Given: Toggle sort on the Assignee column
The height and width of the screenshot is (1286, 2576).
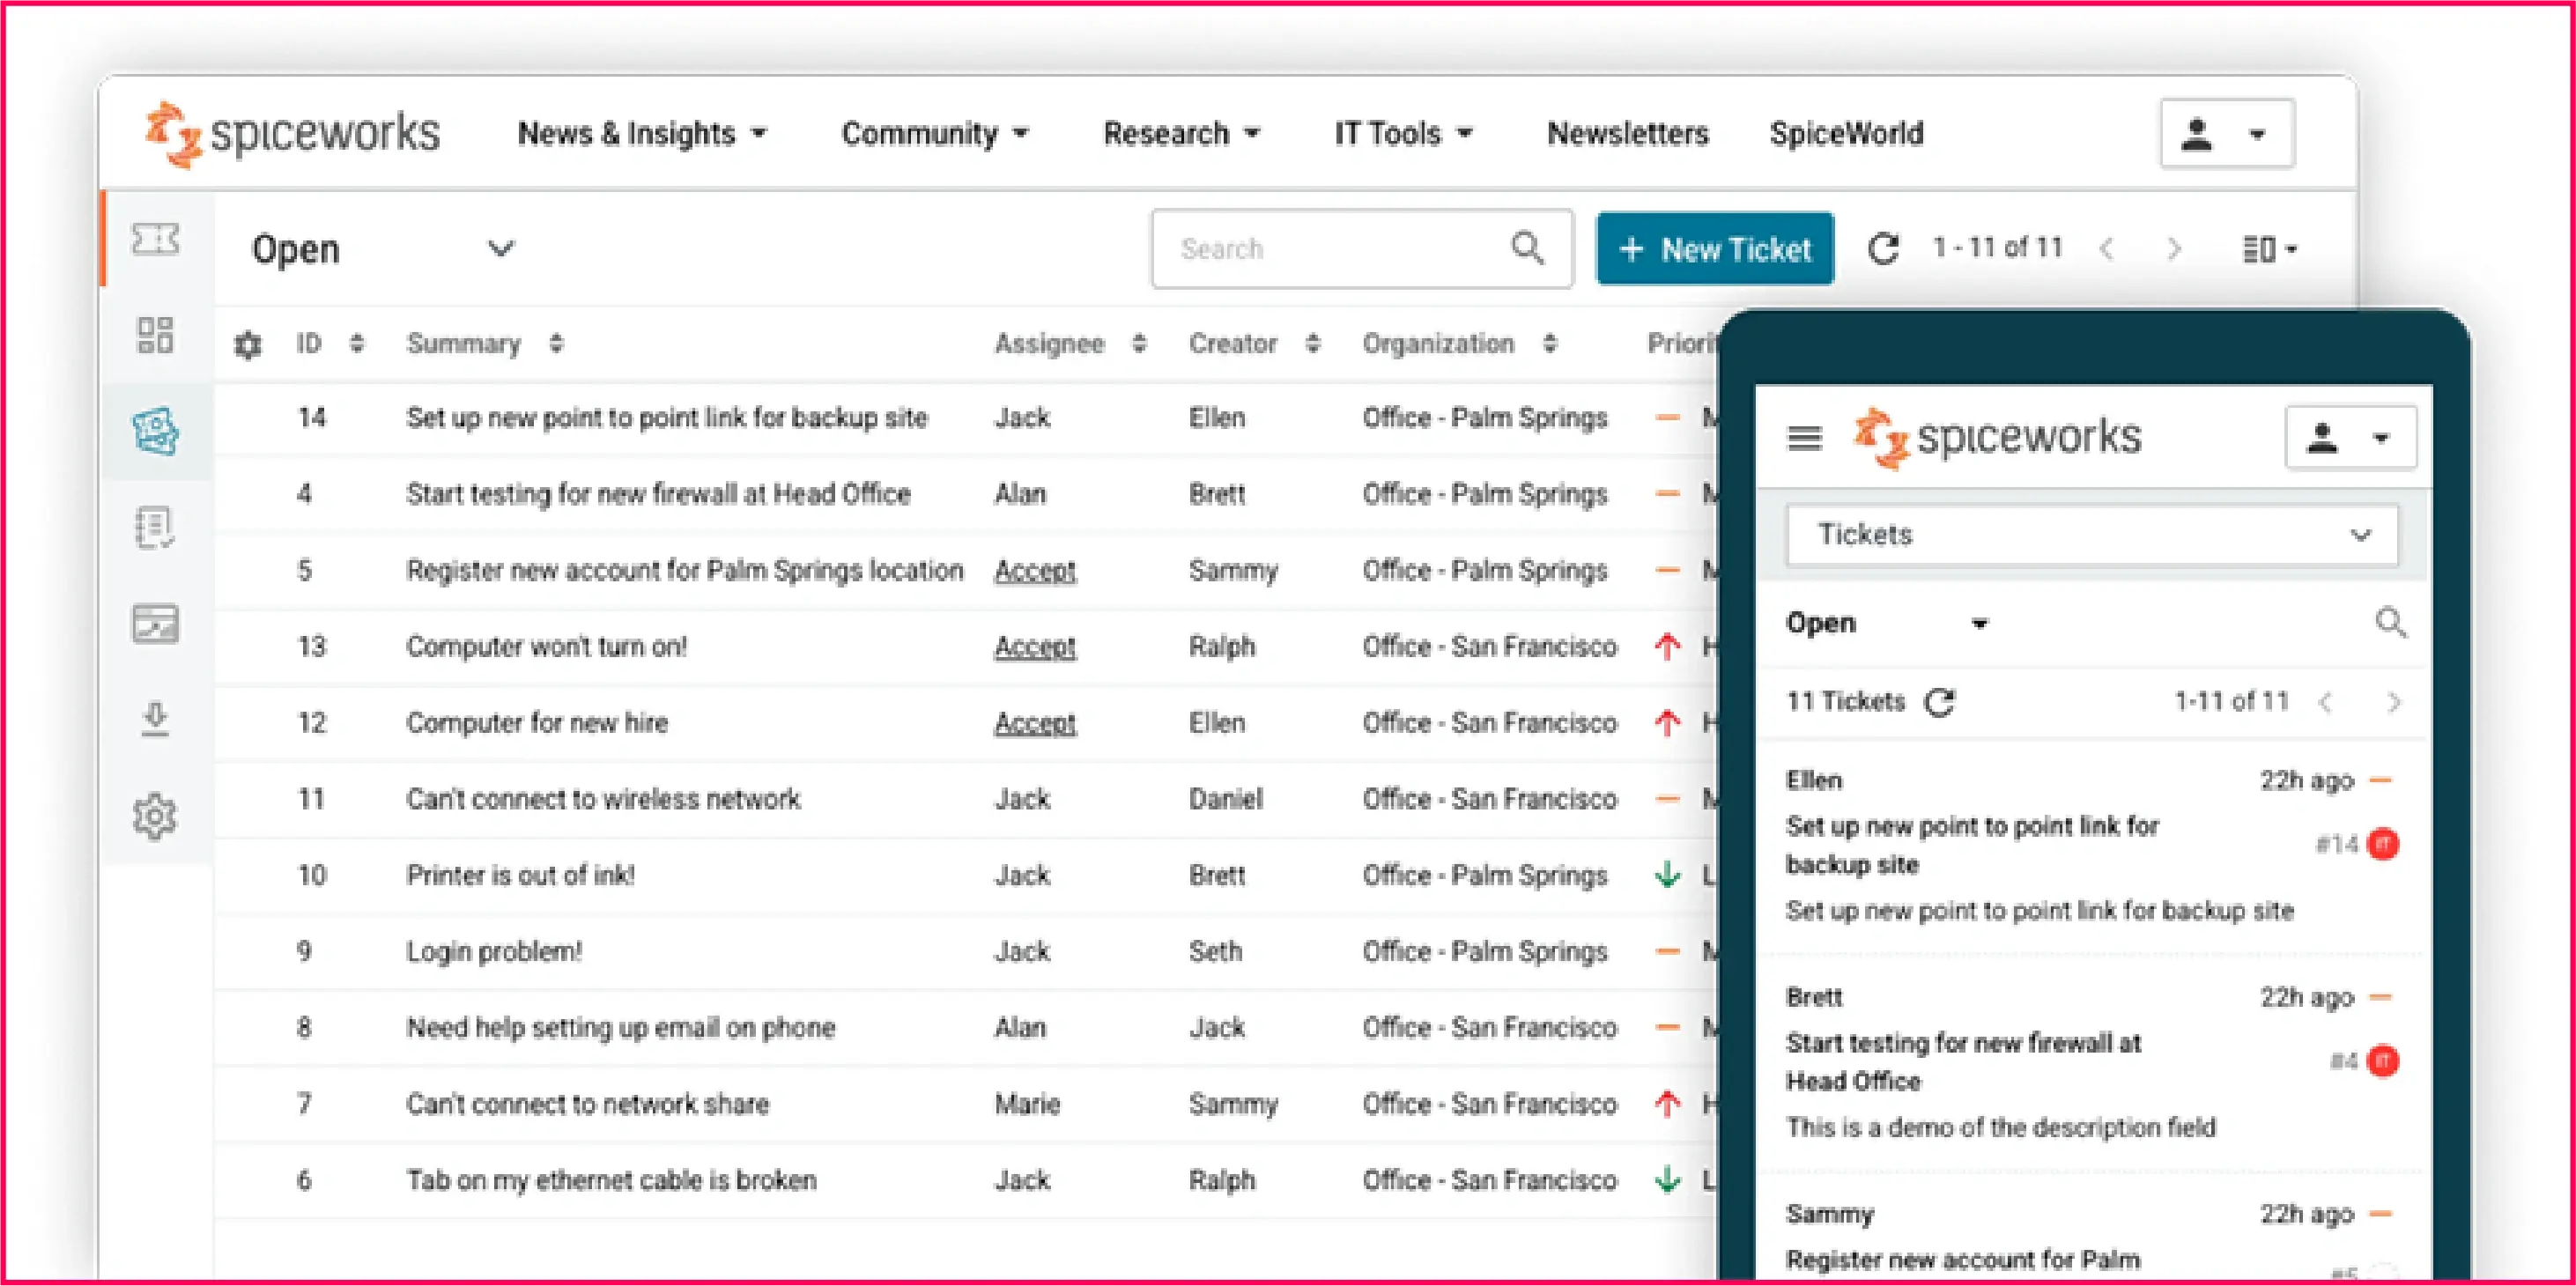Looking at the screenshot, I should [x=1139, y=344].
